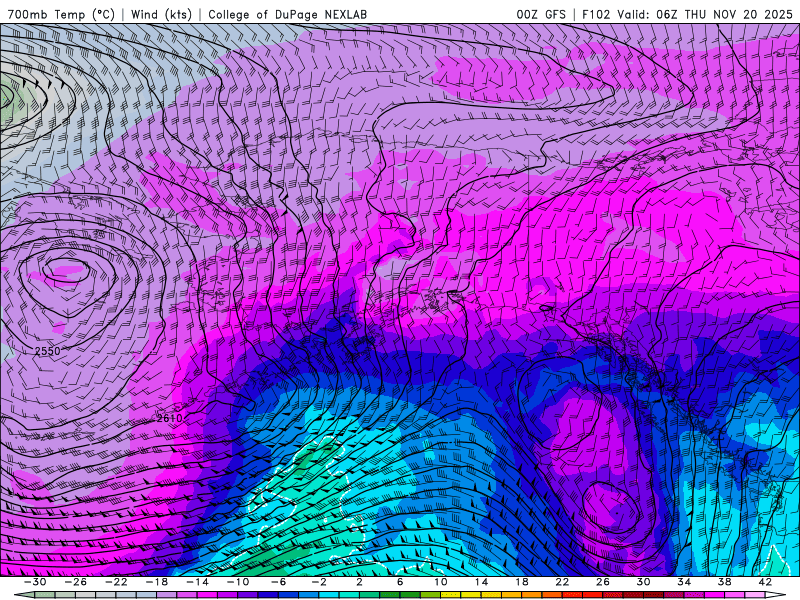Click the '38' colorbar scale label
800x600 pixels.
(724, 582)
